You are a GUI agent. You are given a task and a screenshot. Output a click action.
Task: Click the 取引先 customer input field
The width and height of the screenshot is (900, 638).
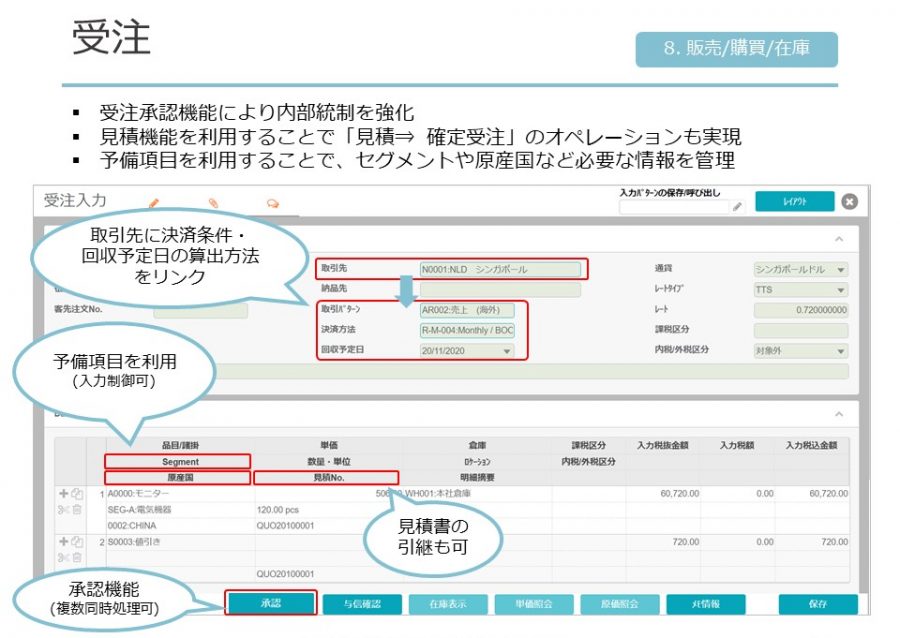coord(500,269)
